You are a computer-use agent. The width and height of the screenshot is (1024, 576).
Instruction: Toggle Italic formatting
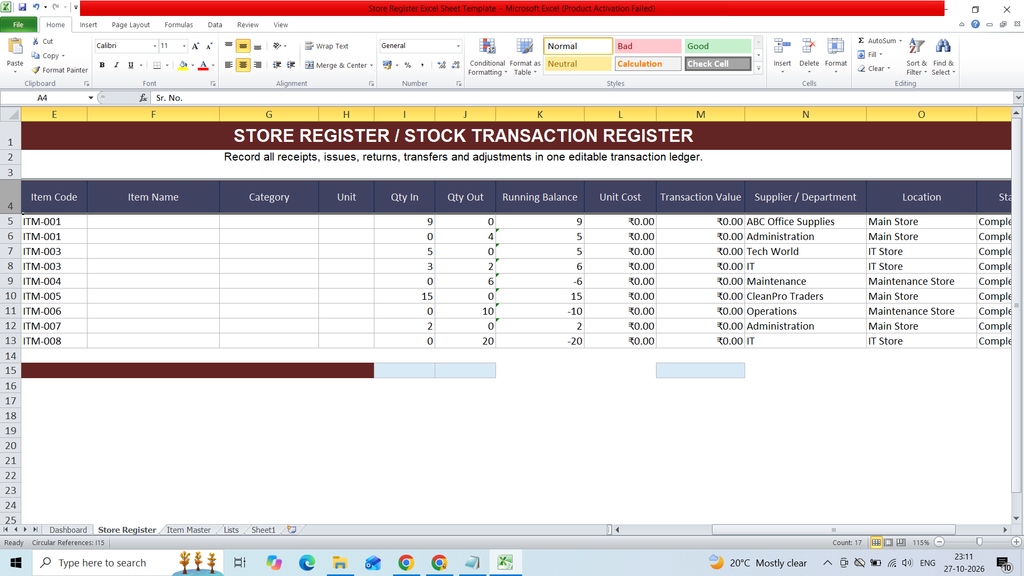[116, 65]
